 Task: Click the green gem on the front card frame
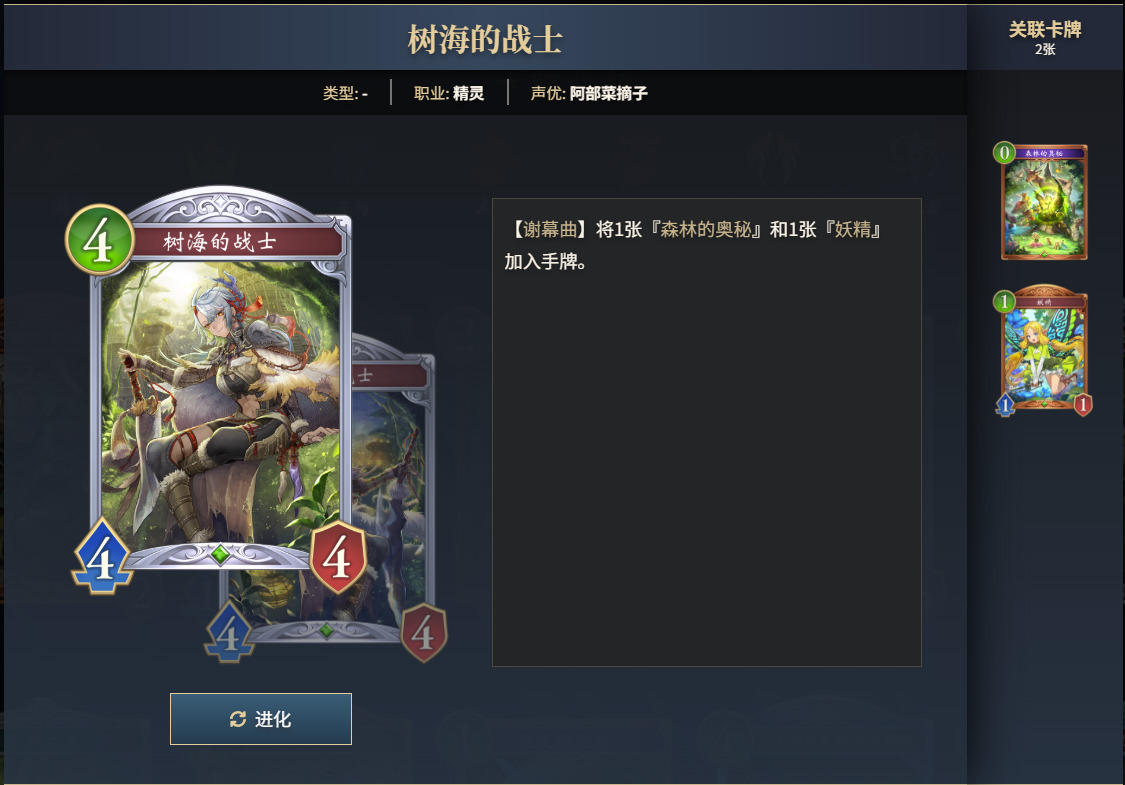220,554
